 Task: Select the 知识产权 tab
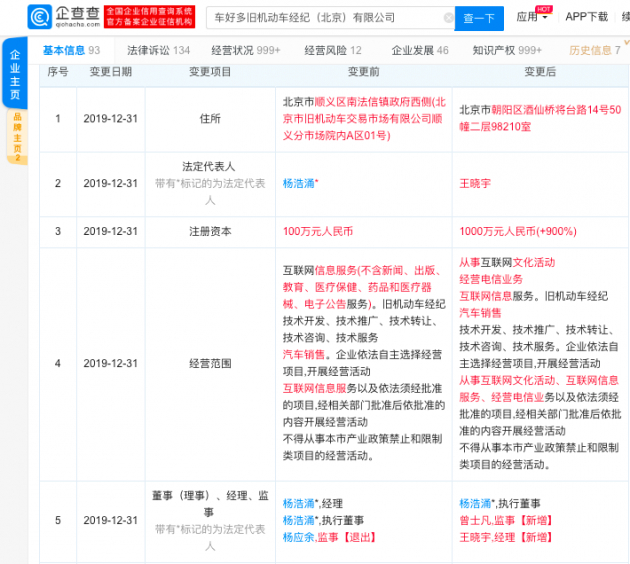click(507, 50)
